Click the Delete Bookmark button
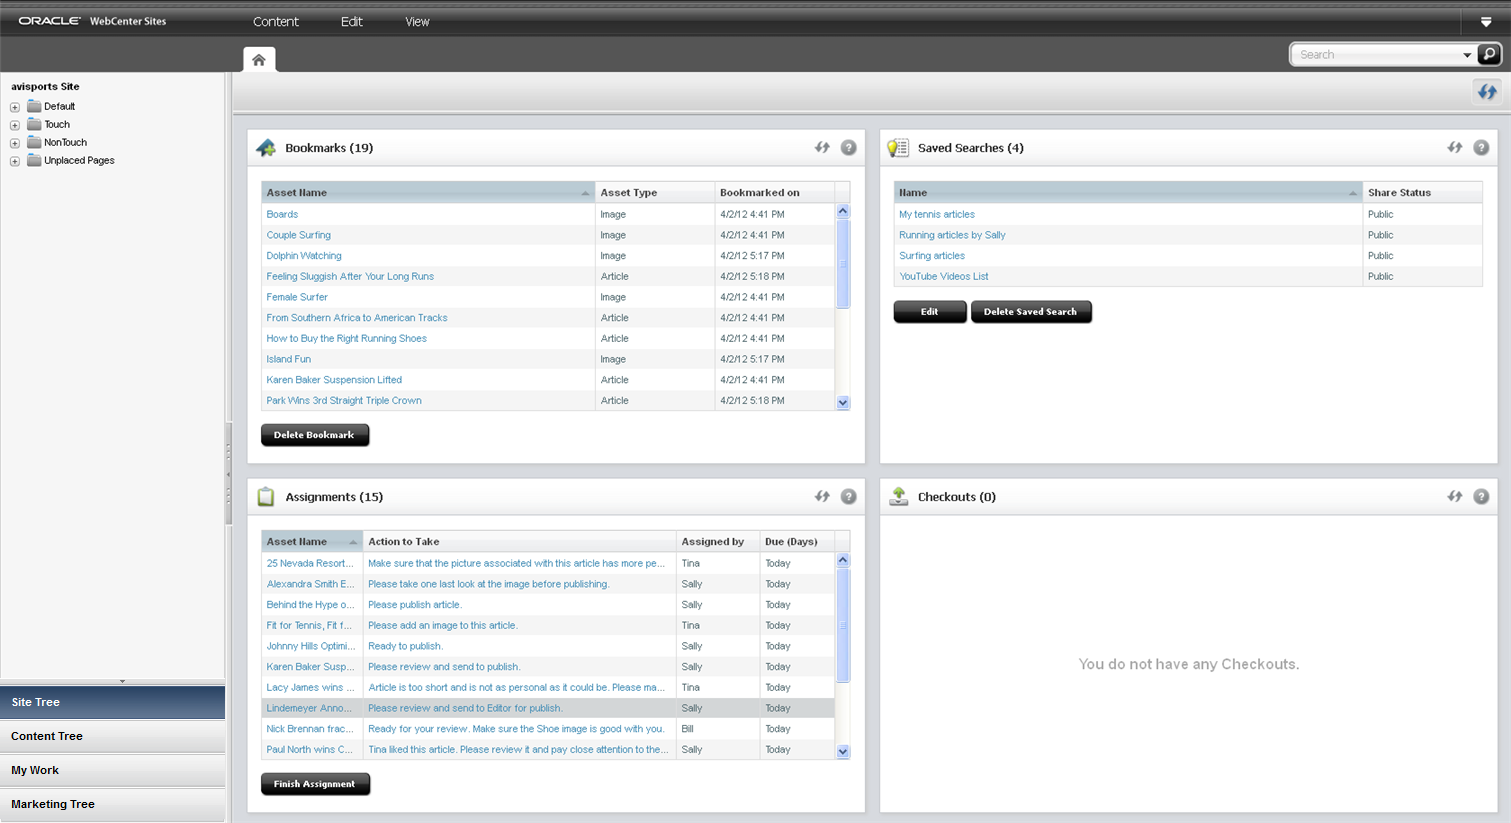 [315, 435]
